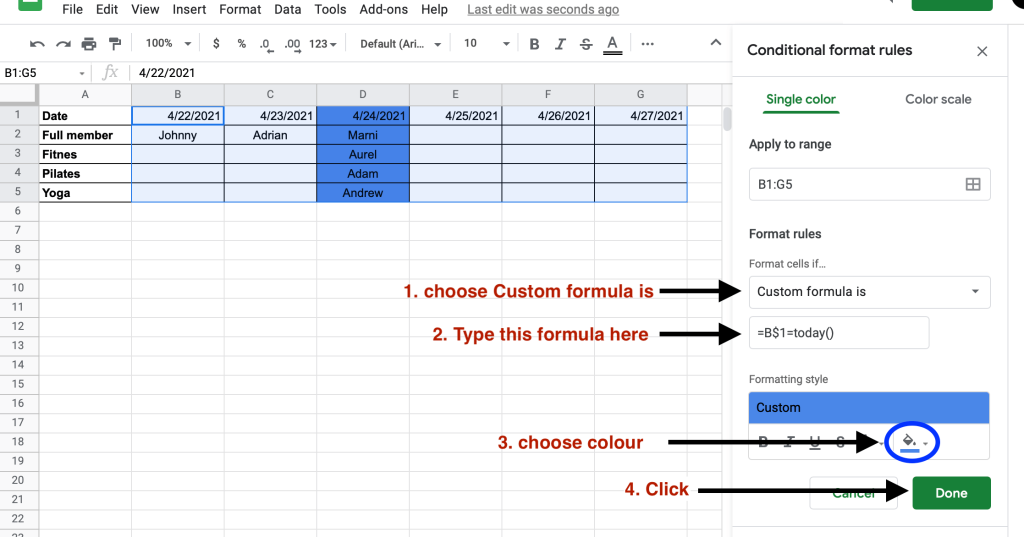The height and width of the screenshot is (537, 1024).
Task: Open the Default (Arial) font dropdown
Action: click(x=400, y=44)
